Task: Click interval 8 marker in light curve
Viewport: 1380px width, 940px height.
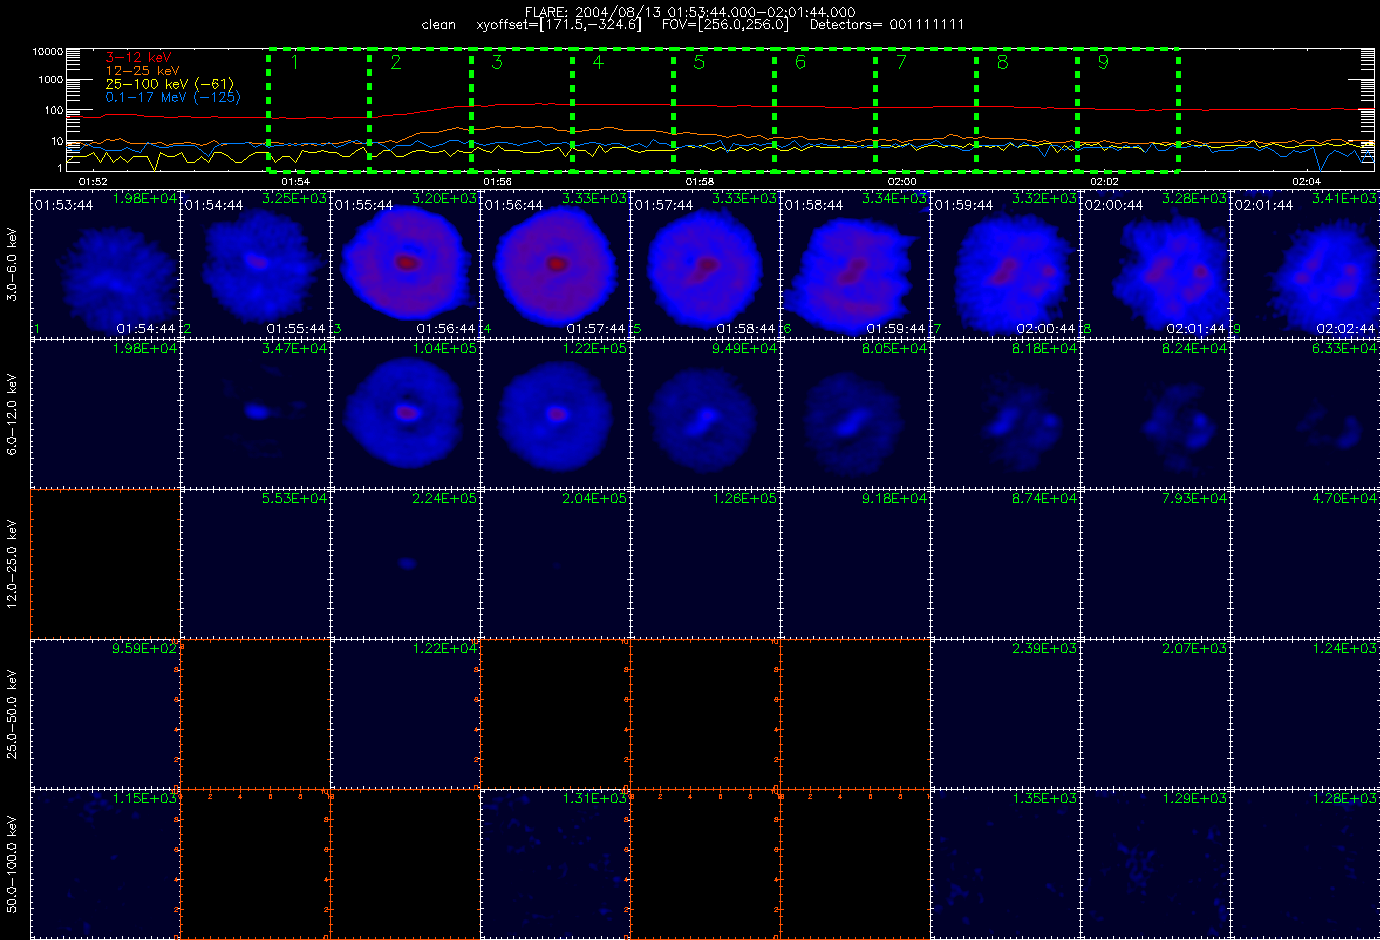Action: [1003, 62]
